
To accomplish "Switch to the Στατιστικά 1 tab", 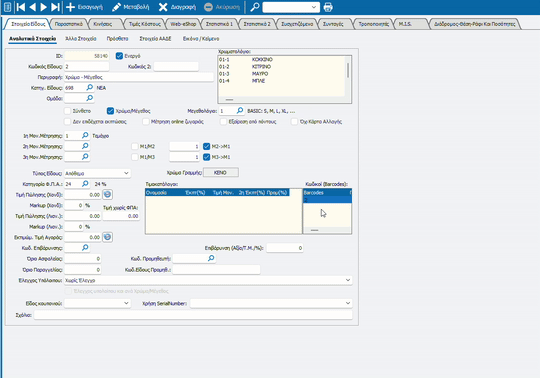I will pyautogui.click(x=219, y=24).
